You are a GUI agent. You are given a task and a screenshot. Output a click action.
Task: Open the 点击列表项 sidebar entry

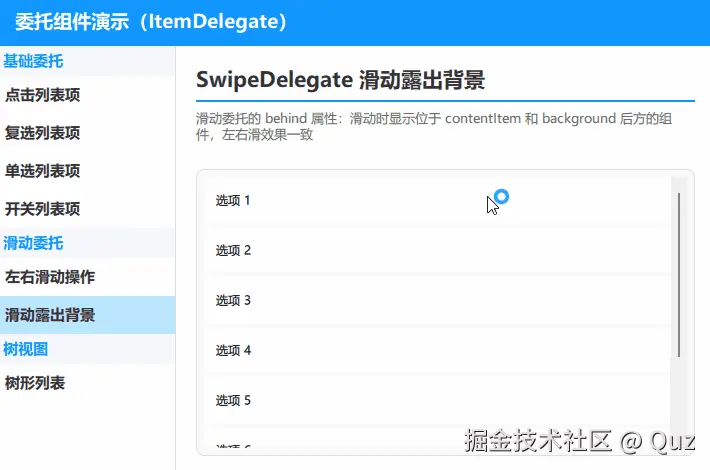pos(87,95)
